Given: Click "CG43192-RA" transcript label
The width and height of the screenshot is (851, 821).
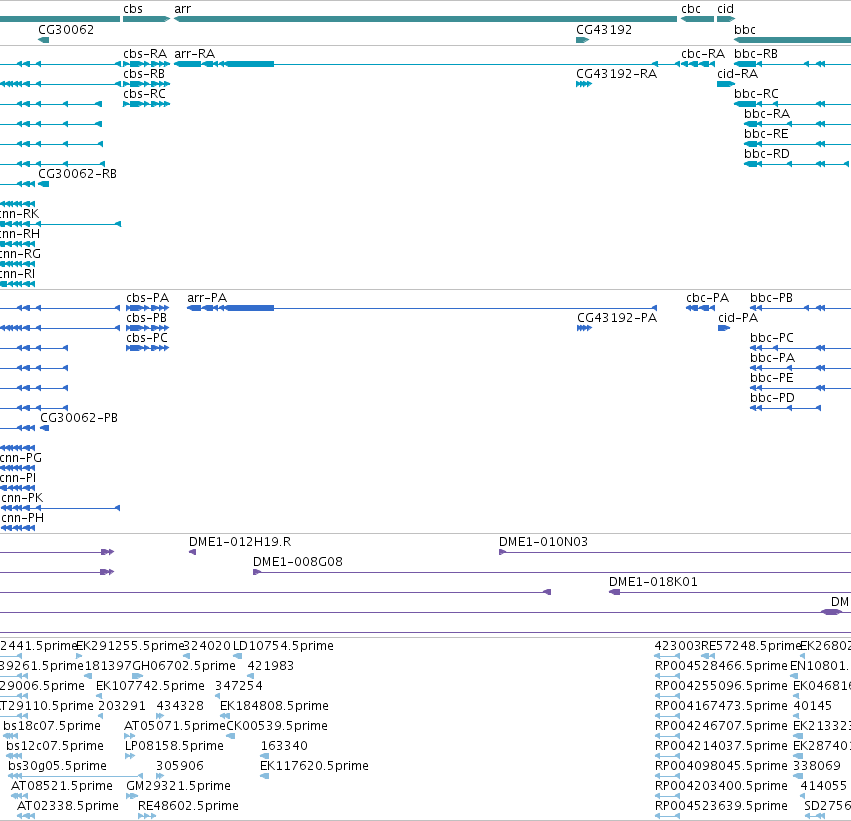Looking at the screenshot, I should pyautogui.click(x=617, y=74).
